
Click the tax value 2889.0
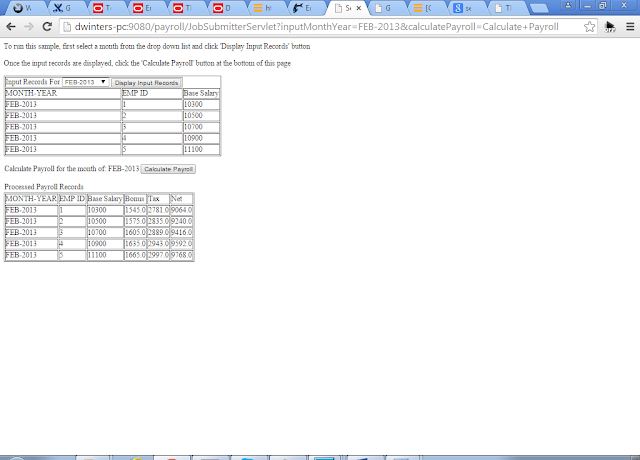point(158,233)
